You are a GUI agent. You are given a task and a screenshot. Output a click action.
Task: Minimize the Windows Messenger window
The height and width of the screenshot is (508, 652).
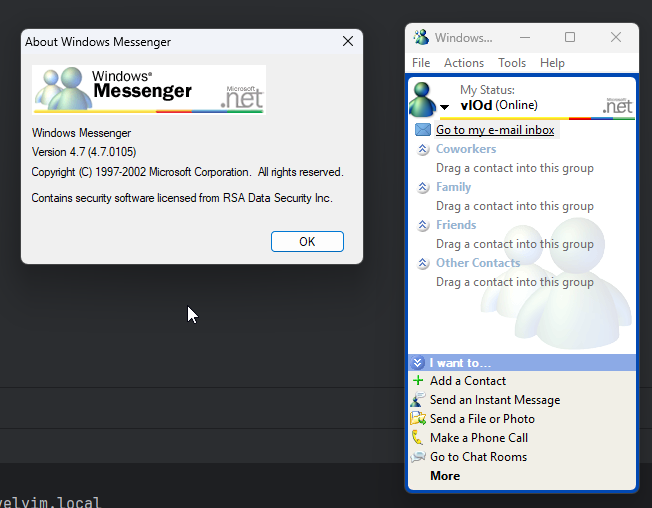click(x=525, y=37)
